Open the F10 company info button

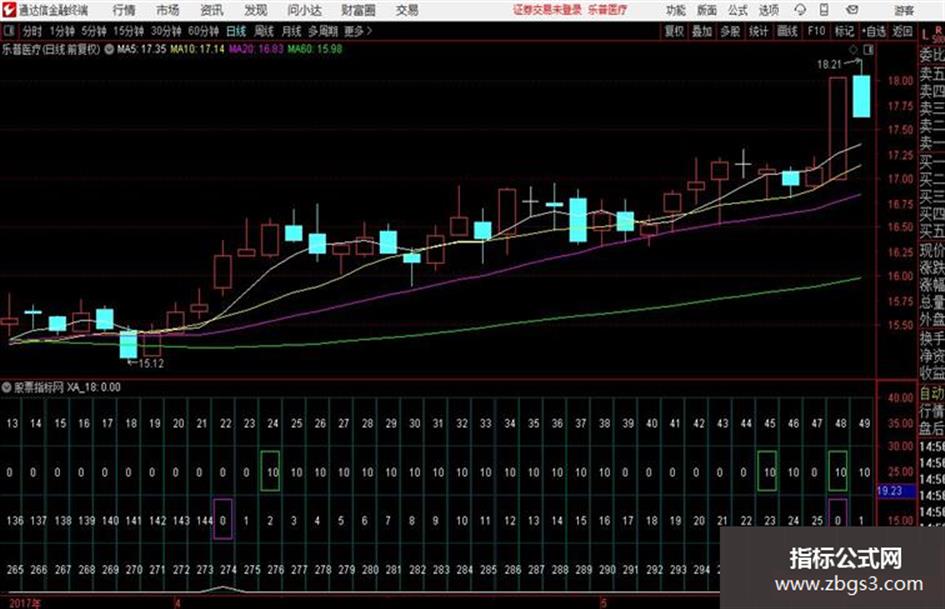[817, 31]
